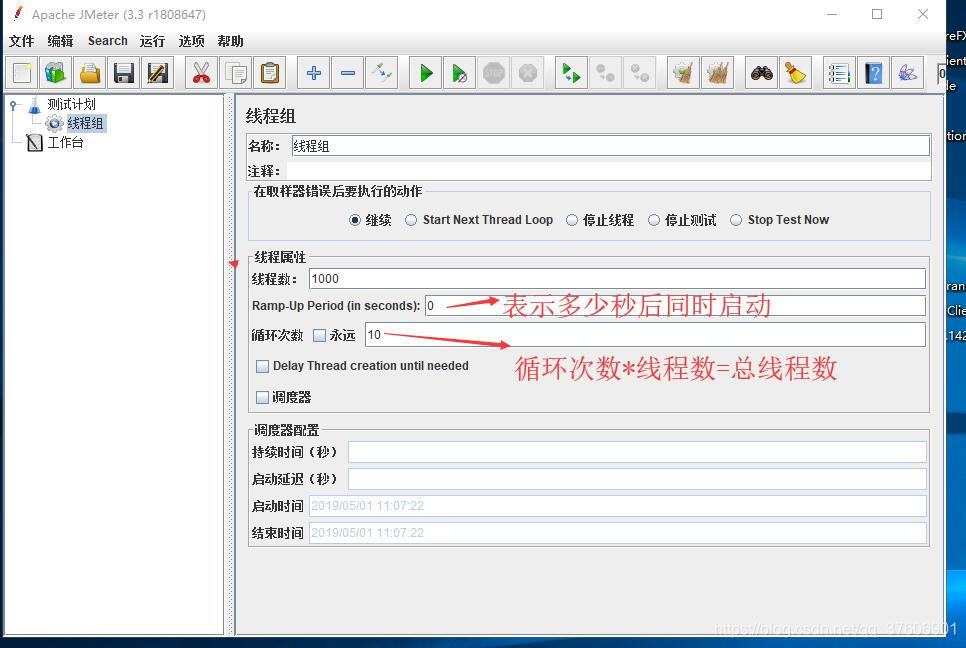Open the 编辑 menu
Screen dimensions: 966x648
(x=60, y=41)
